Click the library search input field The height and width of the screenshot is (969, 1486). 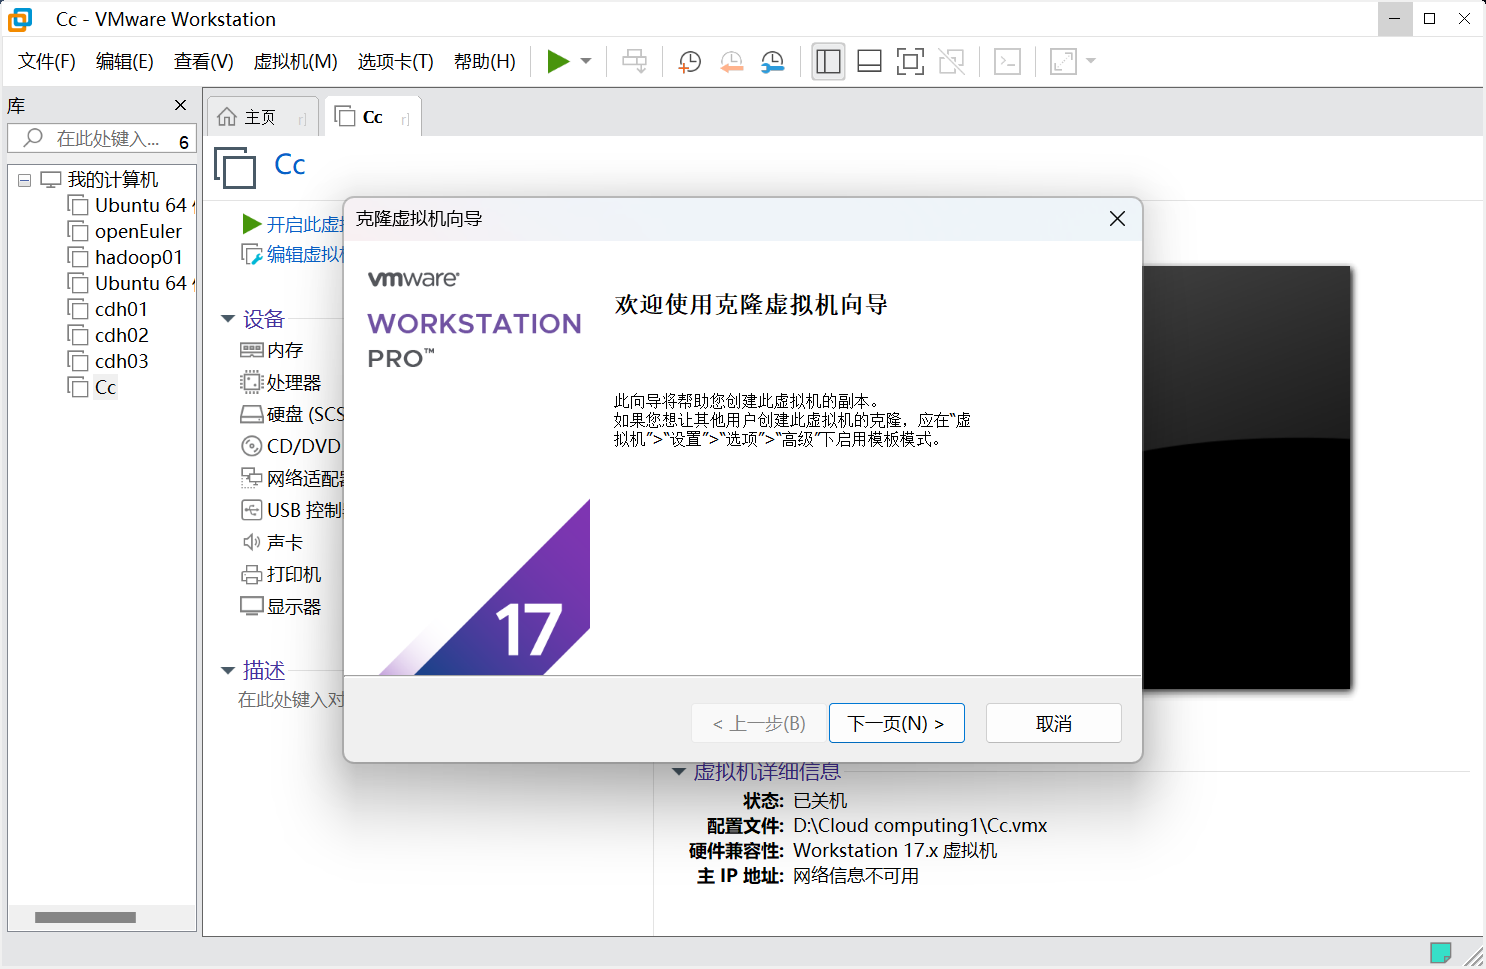[100, 139]
